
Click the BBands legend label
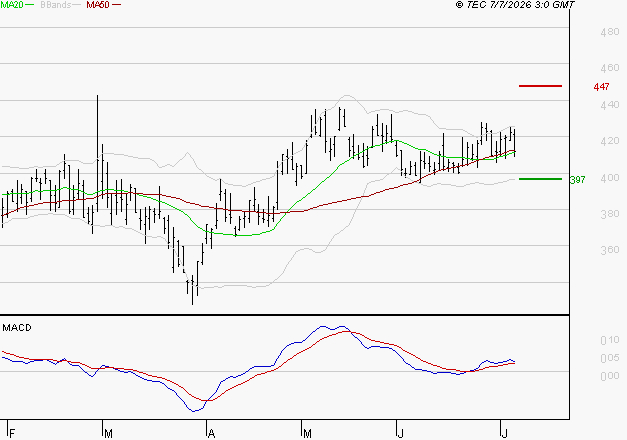(56, 5)
